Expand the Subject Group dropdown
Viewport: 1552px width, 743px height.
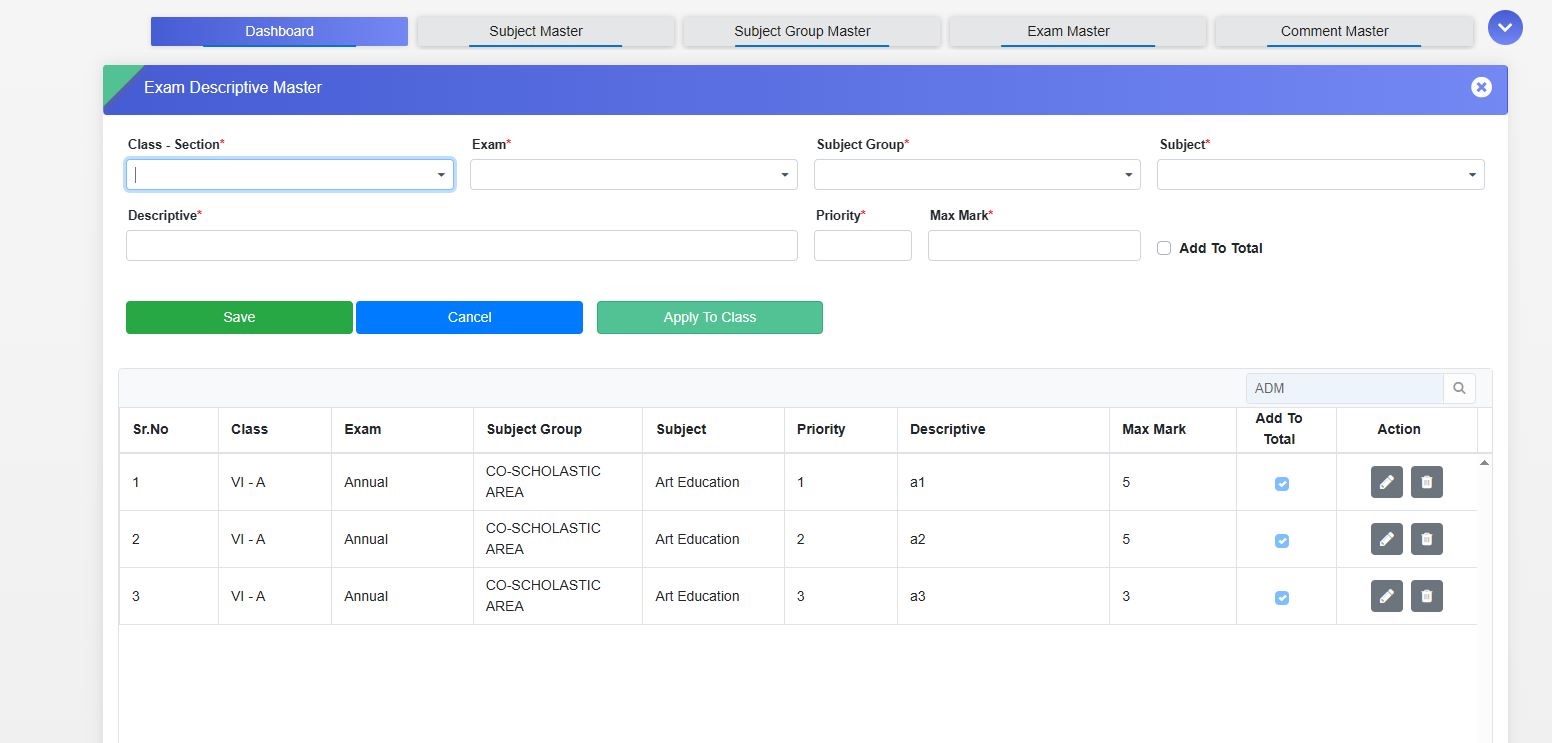pyautogui.click(x=977, y=175)
